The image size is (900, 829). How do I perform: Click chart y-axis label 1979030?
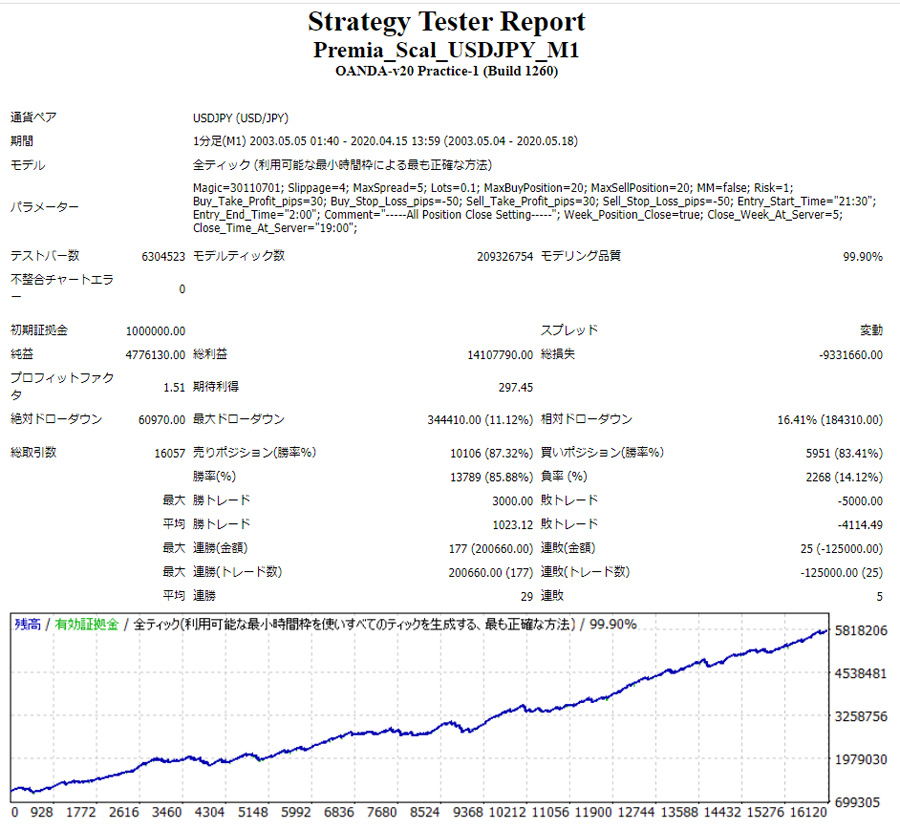pos(861,760)
